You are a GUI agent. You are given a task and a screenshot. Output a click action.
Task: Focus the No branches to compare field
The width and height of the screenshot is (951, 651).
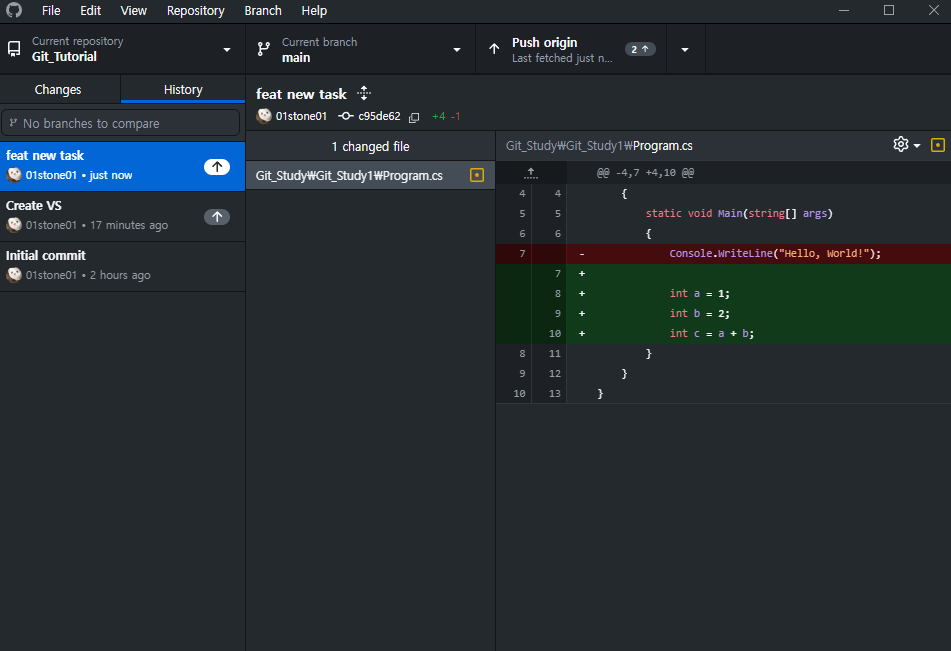(121, 123)
